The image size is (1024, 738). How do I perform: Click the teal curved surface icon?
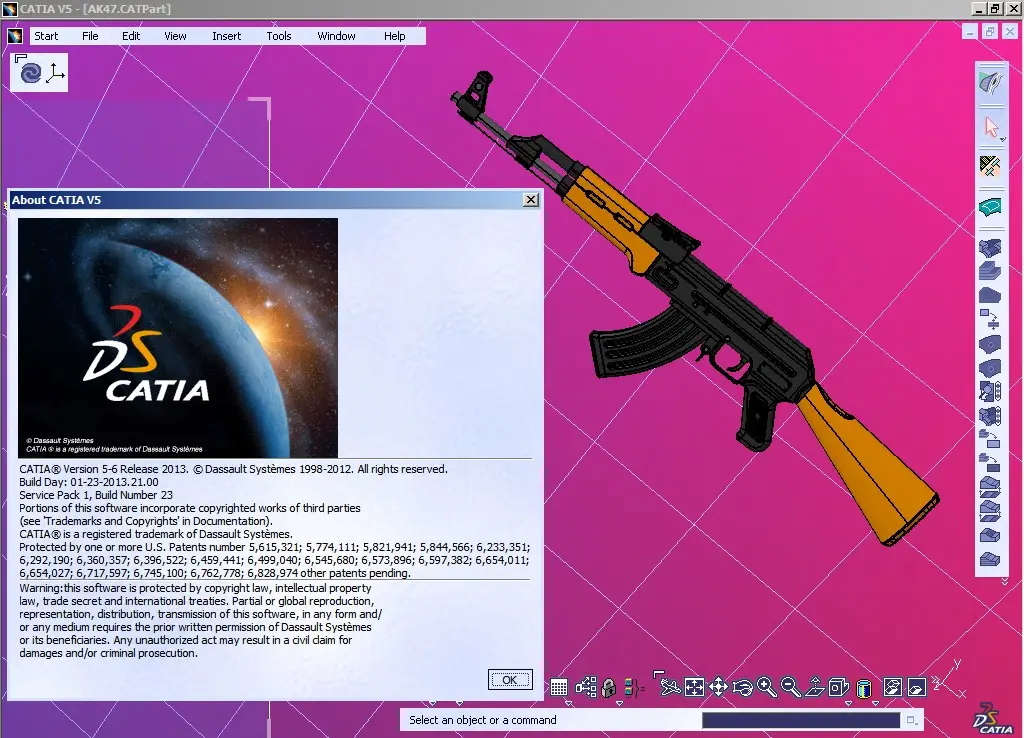(990, 208)
